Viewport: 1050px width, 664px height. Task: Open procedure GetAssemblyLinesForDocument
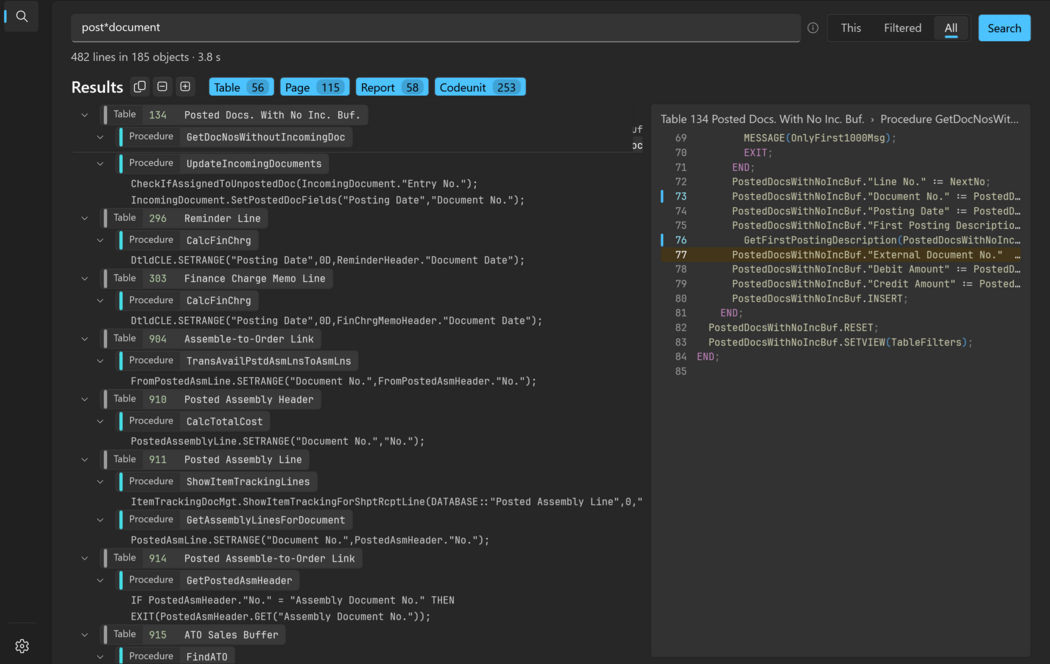236,520
